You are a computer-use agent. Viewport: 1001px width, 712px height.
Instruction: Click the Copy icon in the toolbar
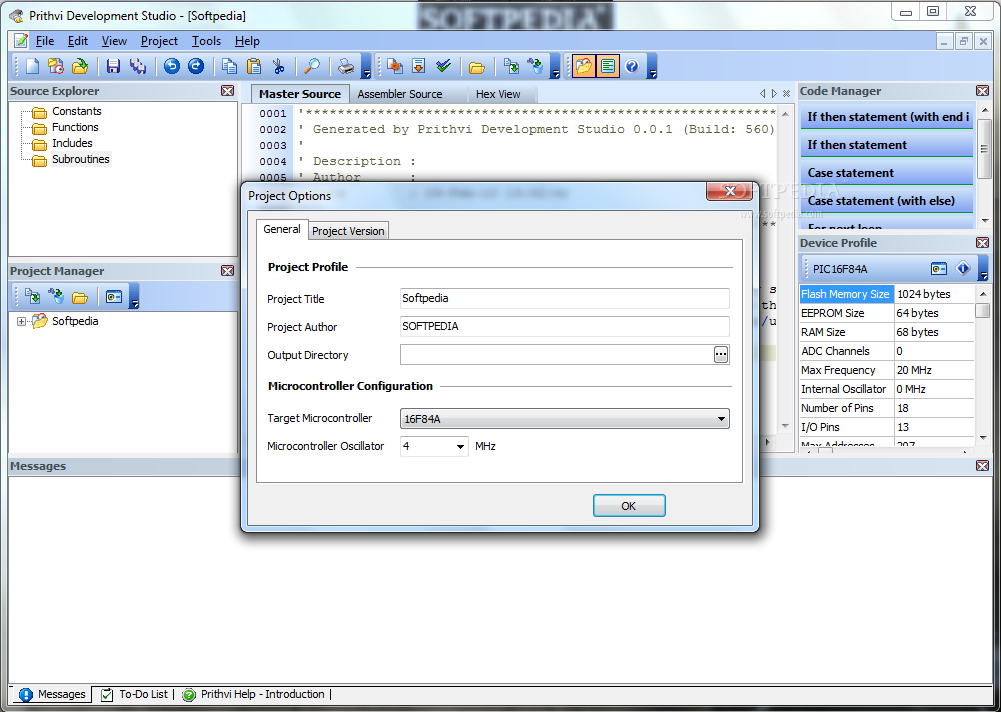coord(229,66)
